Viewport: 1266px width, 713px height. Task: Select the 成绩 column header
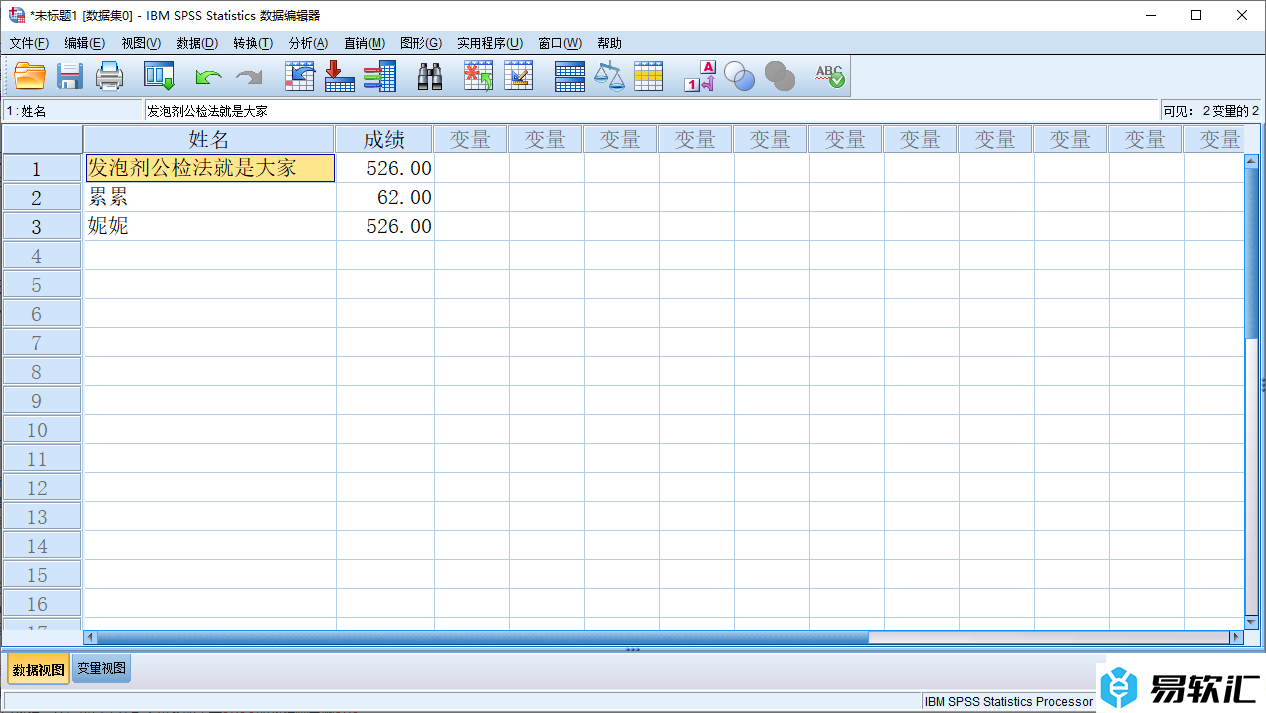[x=384, y=139]
